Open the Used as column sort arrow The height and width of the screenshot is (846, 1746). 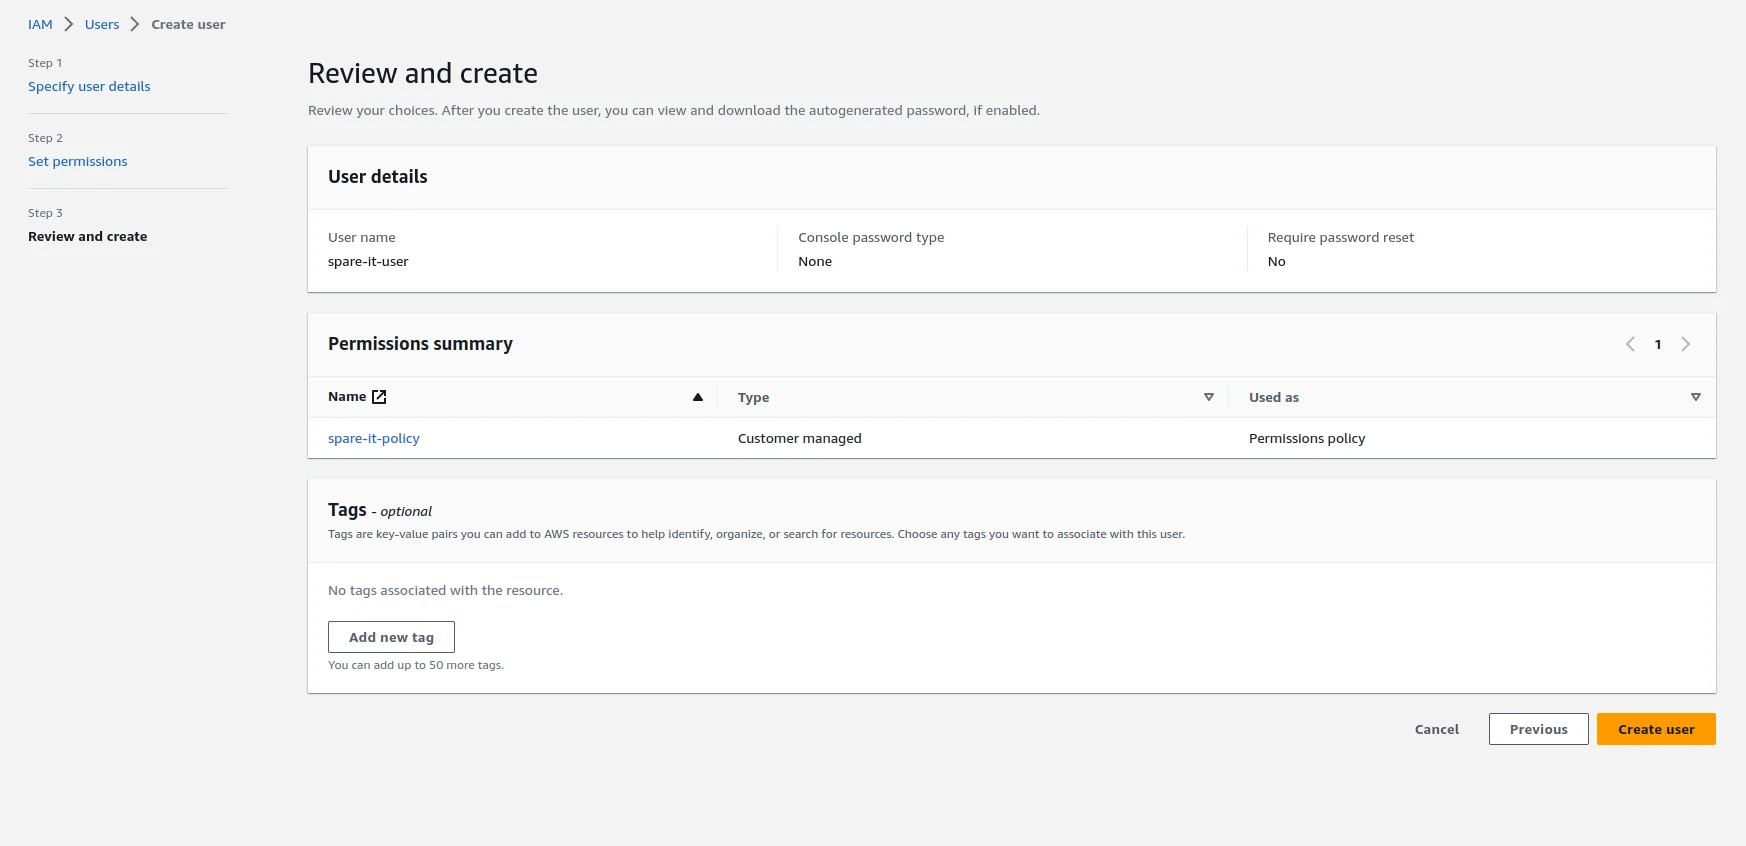tap(1695, 397)
